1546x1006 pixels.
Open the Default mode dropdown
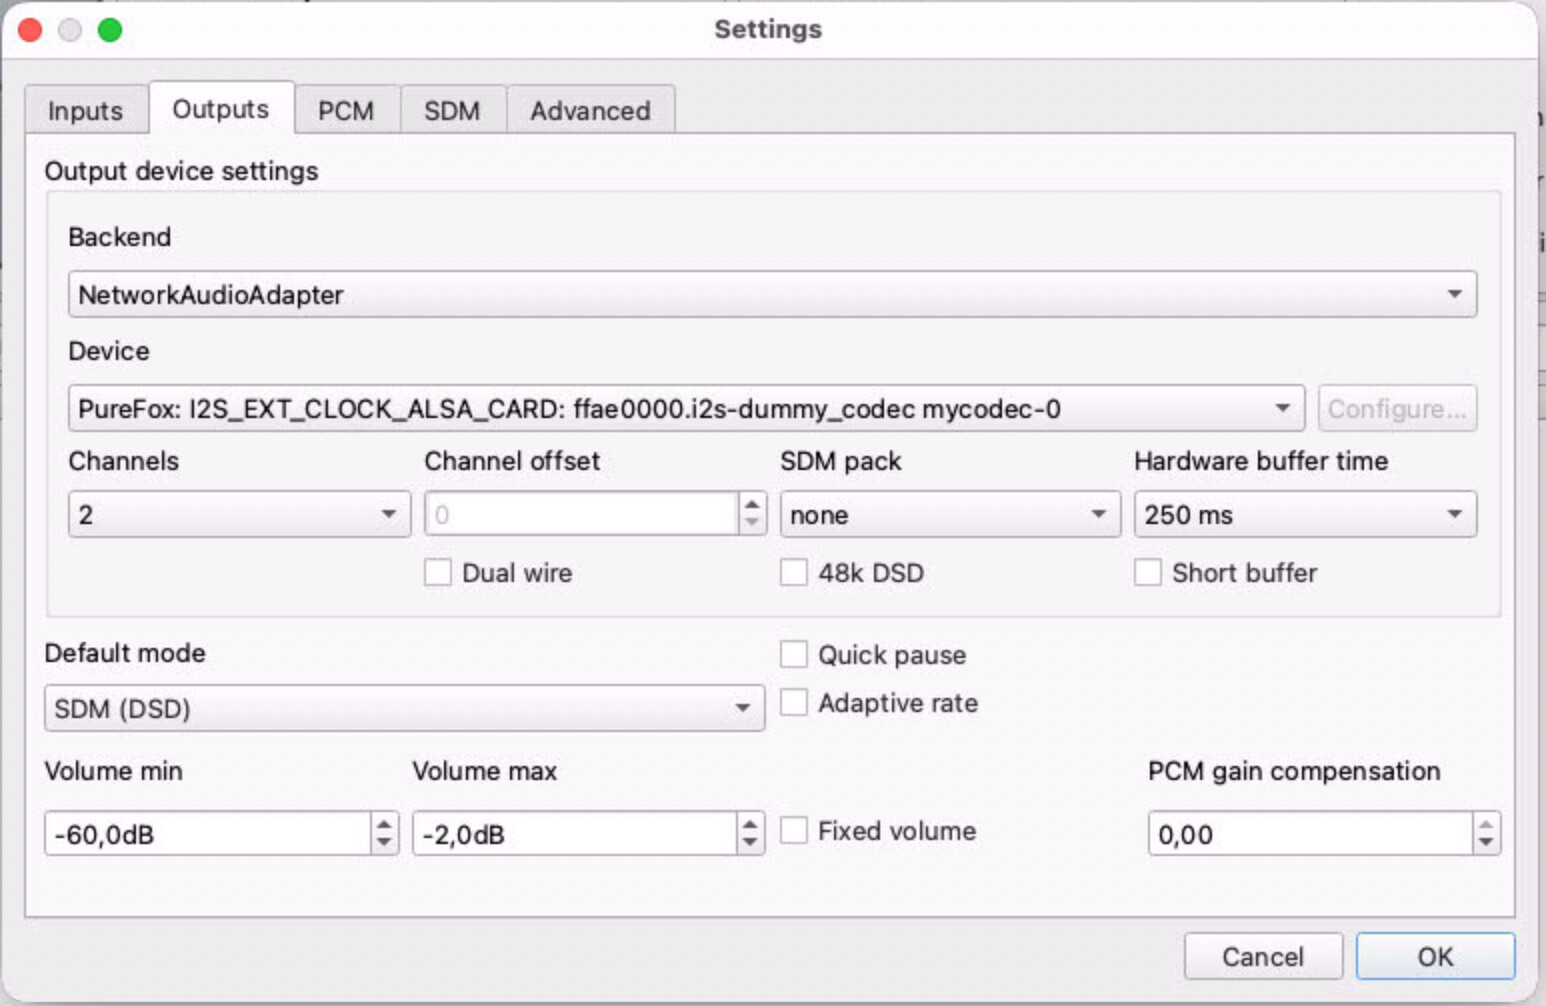click(x=404, y=708)
